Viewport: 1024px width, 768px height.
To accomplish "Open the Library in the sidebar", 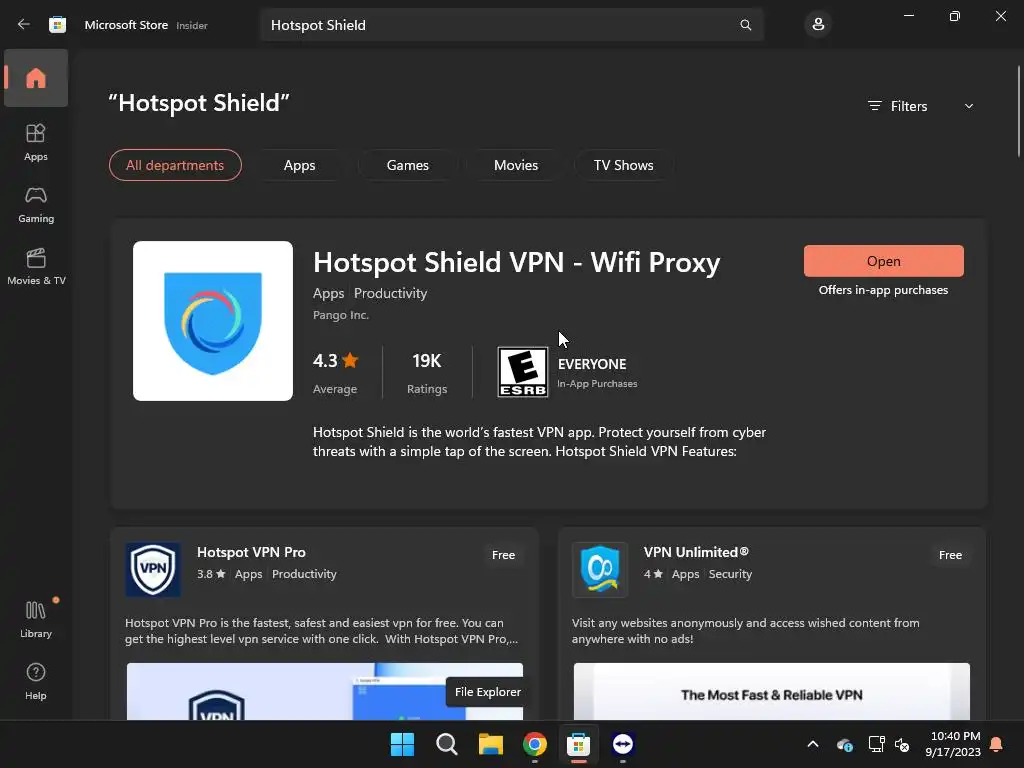I will click(36, 619).
